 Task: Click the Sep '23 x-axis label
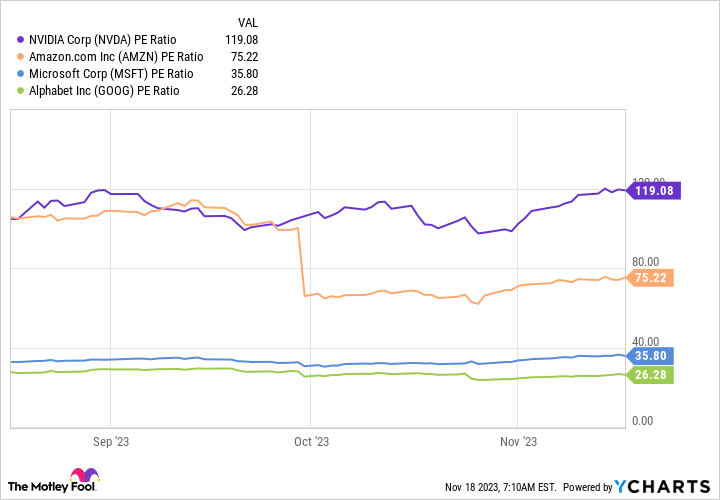click(x=110, y=441)
